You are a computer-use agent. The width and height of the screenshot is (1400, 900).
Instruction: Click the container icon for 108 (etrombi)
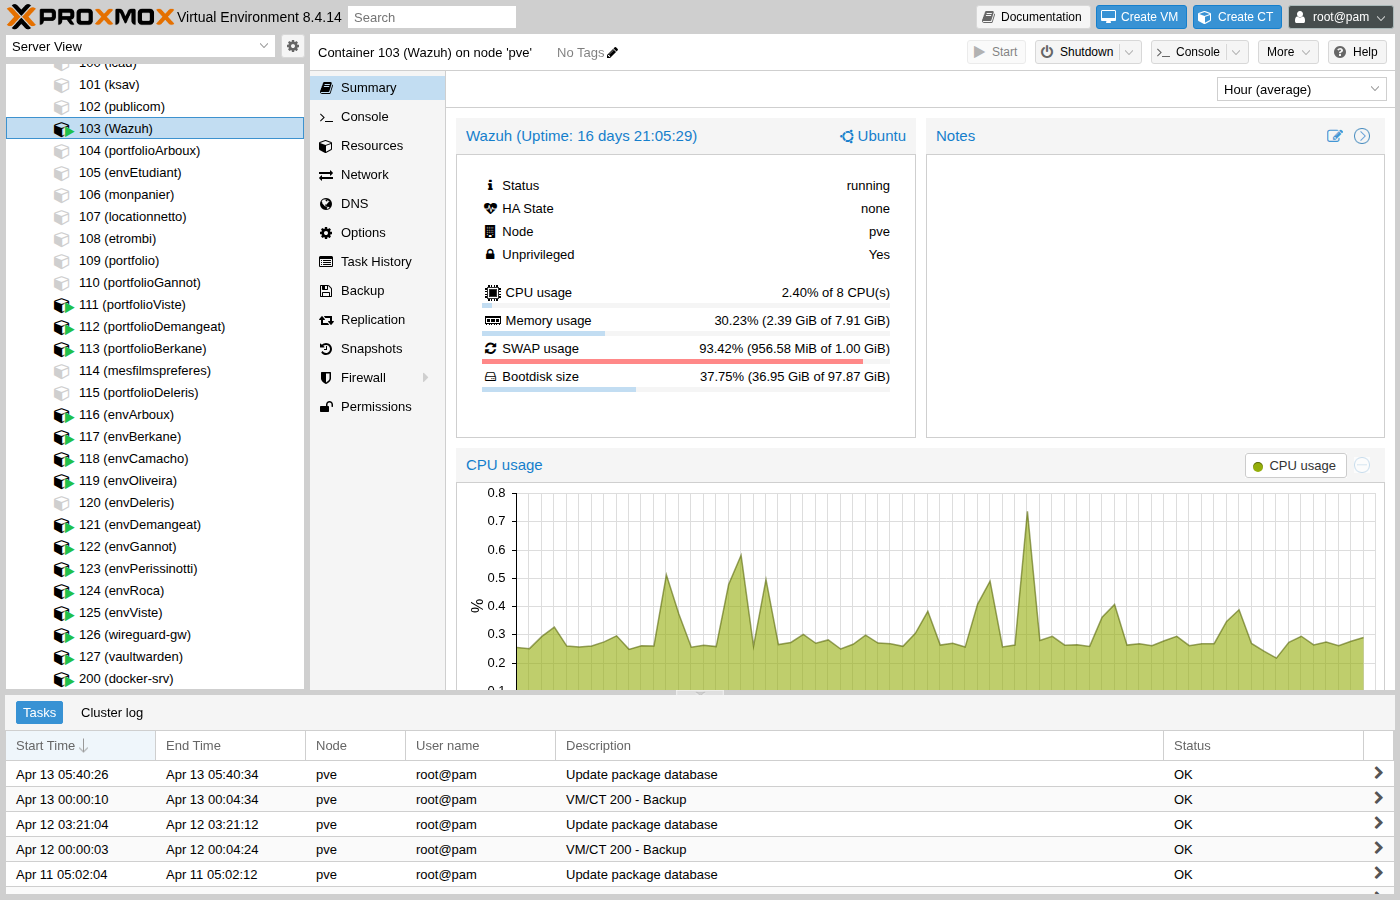tap(62, 239)
